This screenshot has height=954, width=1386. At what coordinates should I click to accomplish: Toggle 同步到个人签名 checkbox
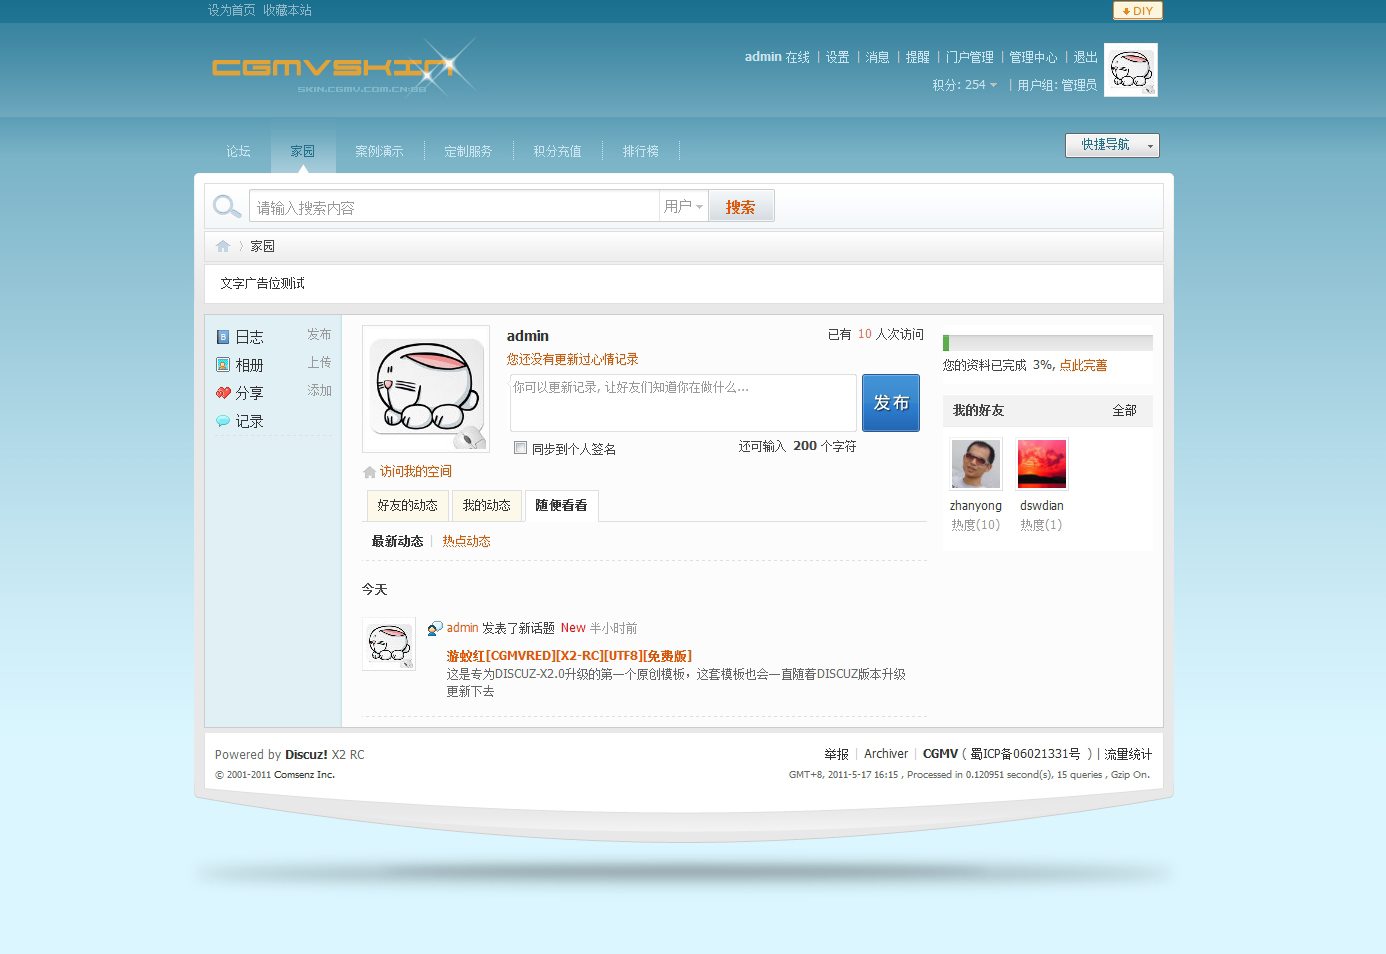(x=520, y=448)
